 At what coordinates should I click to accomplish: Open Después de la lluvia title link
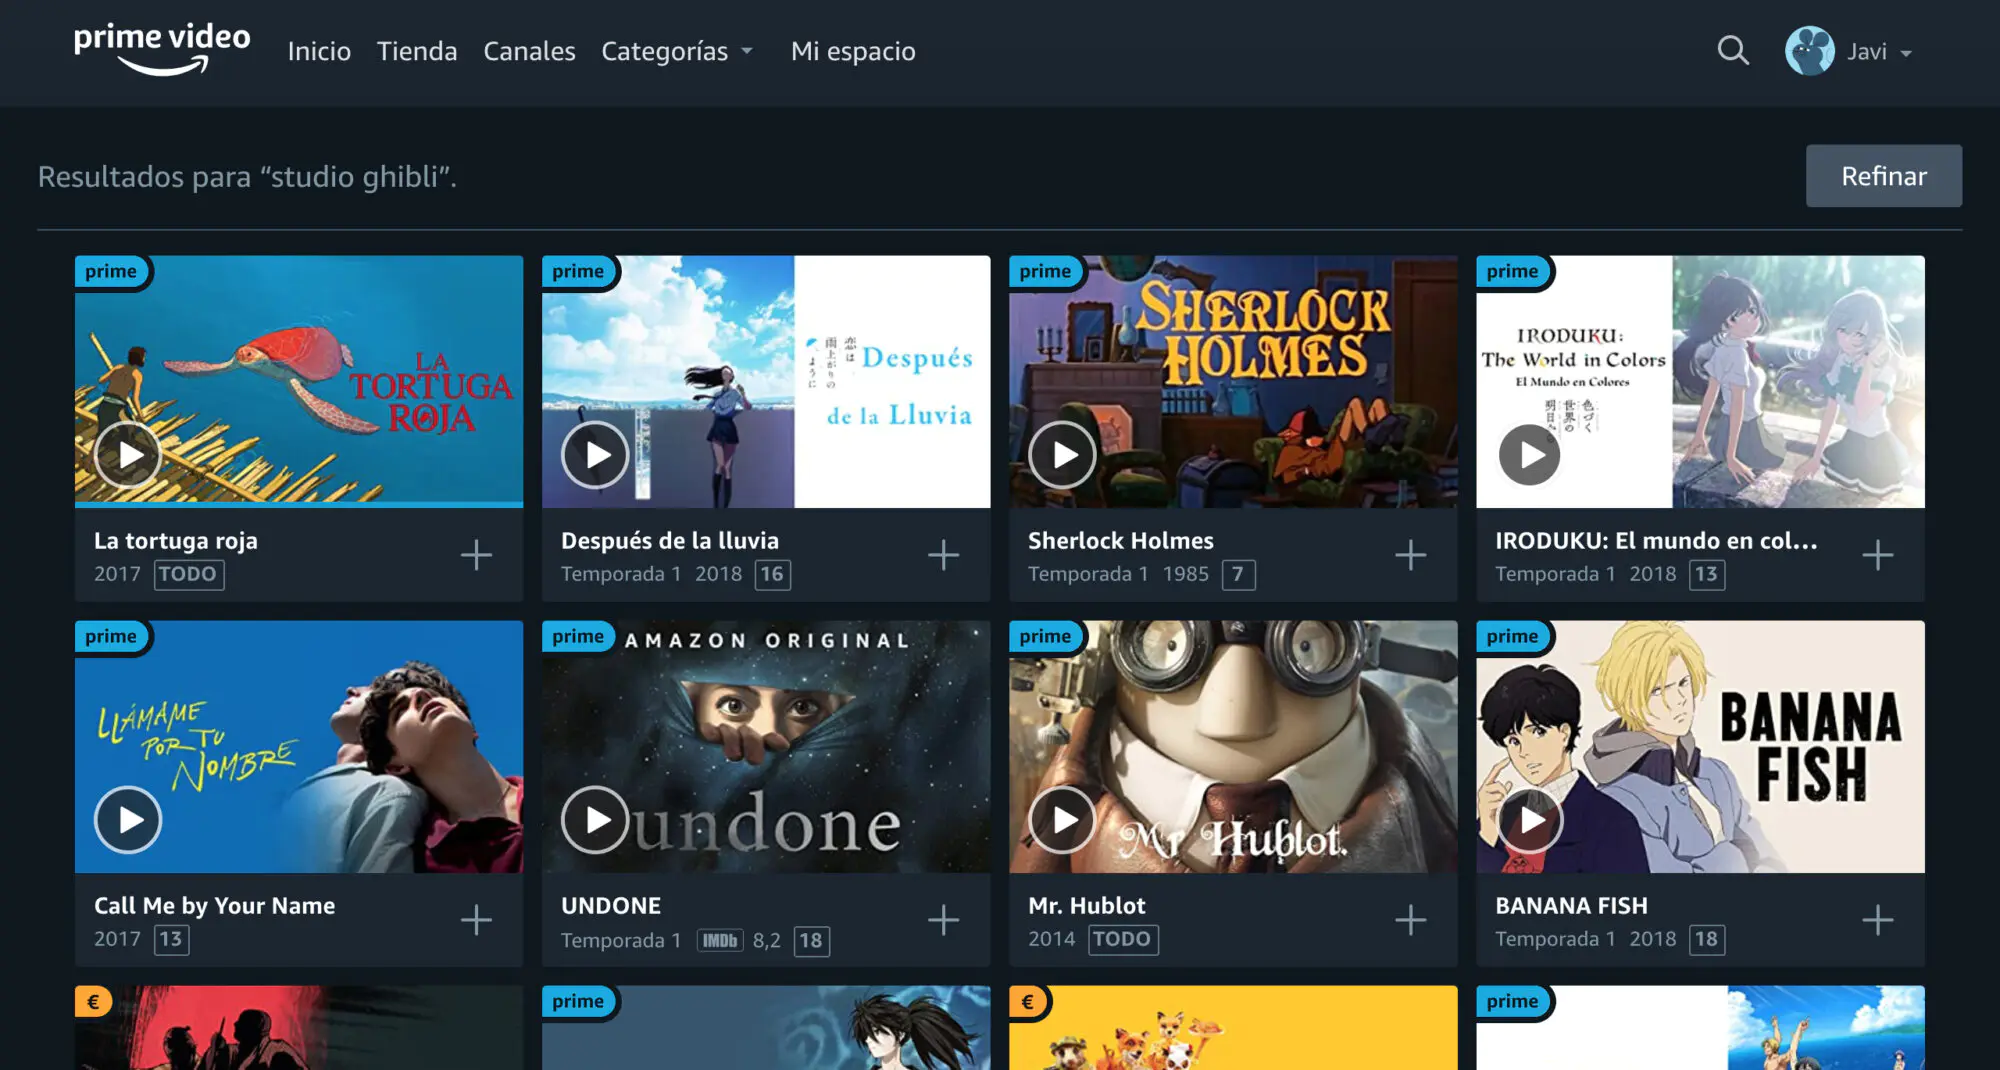670,541
